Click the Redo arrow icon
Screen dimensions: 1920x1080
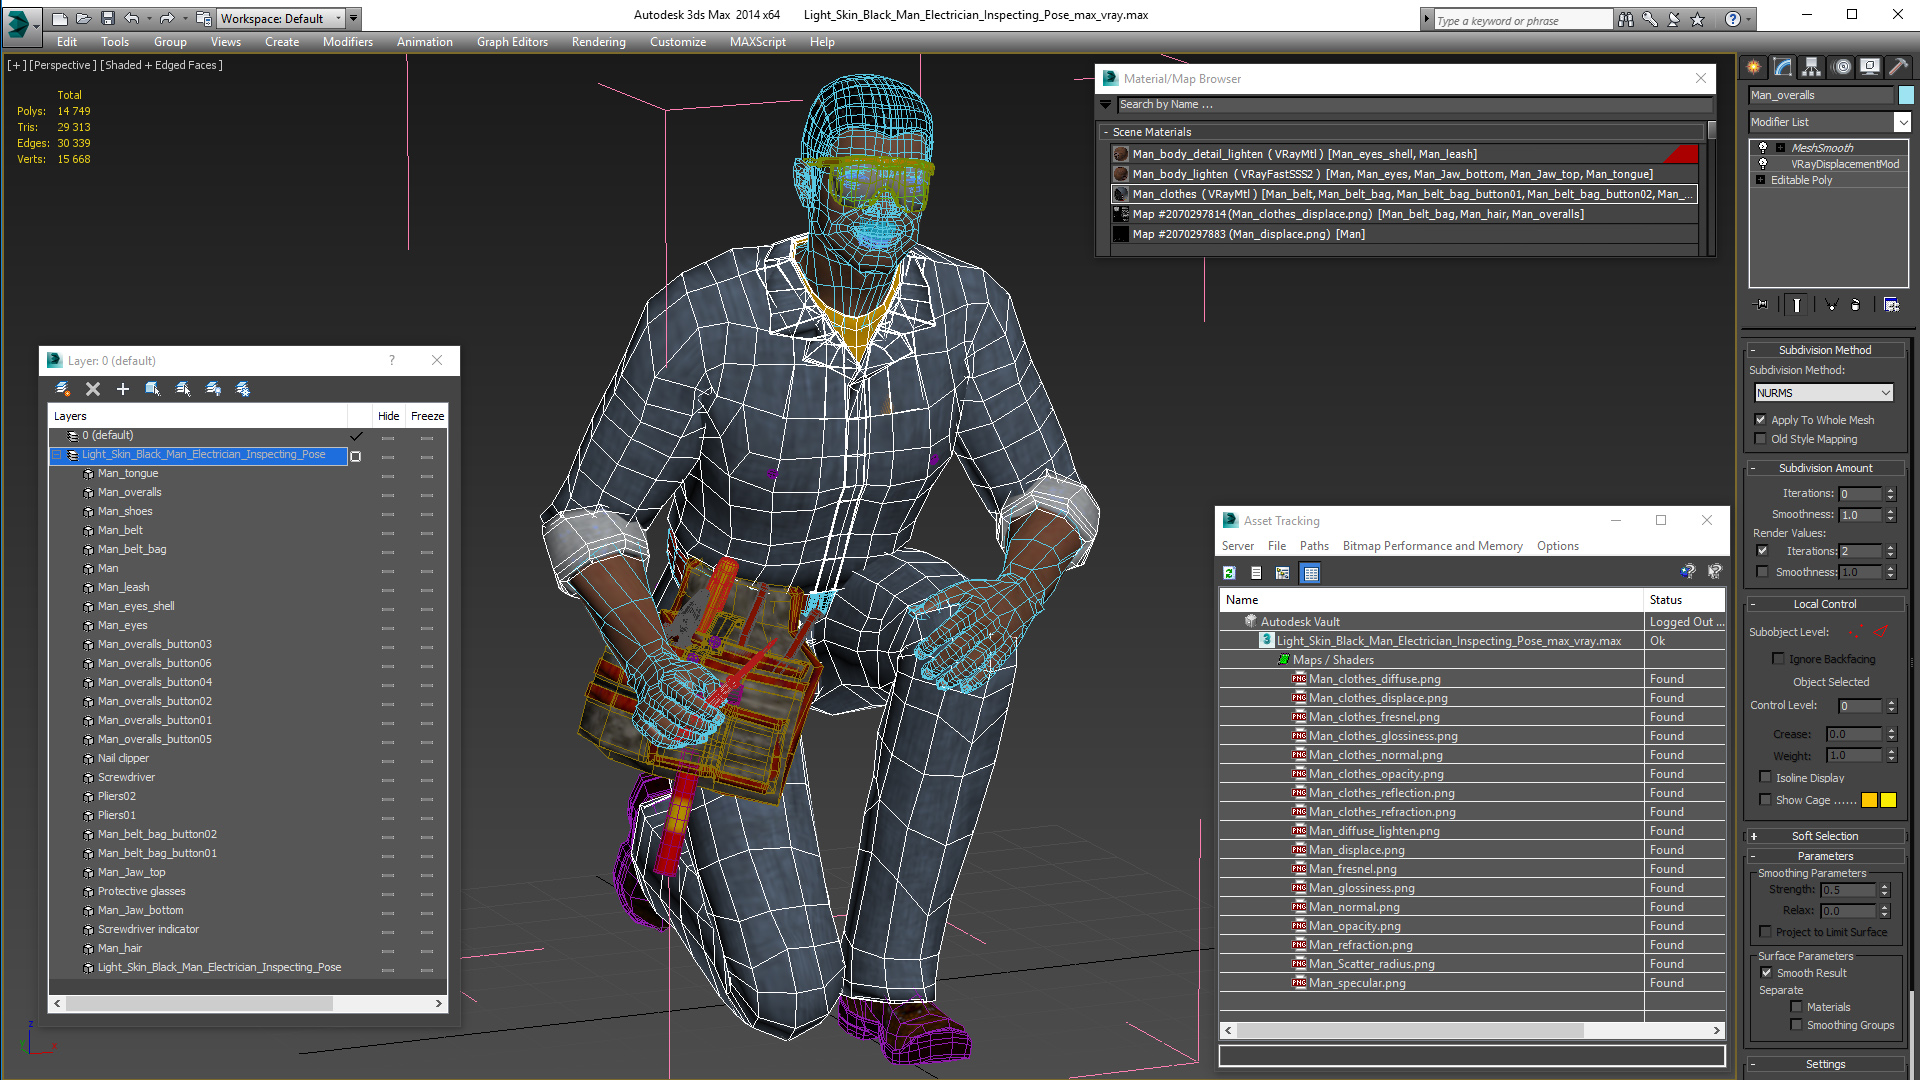pyautogui.click(x=167, y=18)
